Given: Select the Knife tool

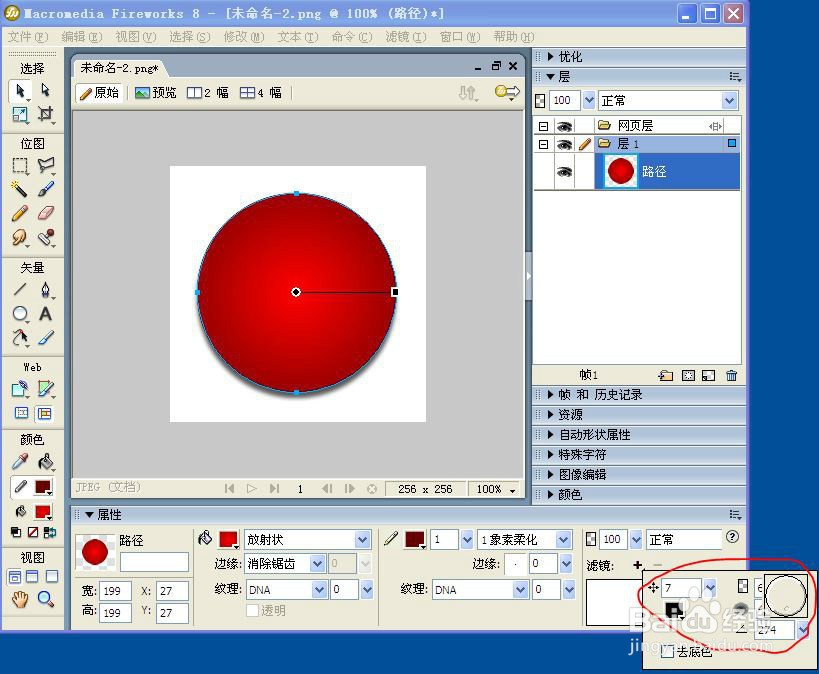Looking at the screenshot, I should 45,338.
